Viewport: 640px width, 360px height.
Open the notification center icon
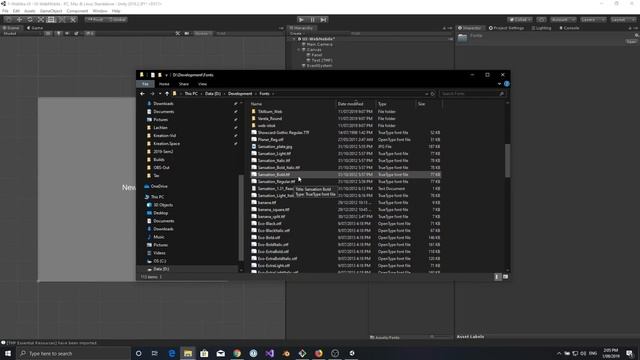[629, 353]
